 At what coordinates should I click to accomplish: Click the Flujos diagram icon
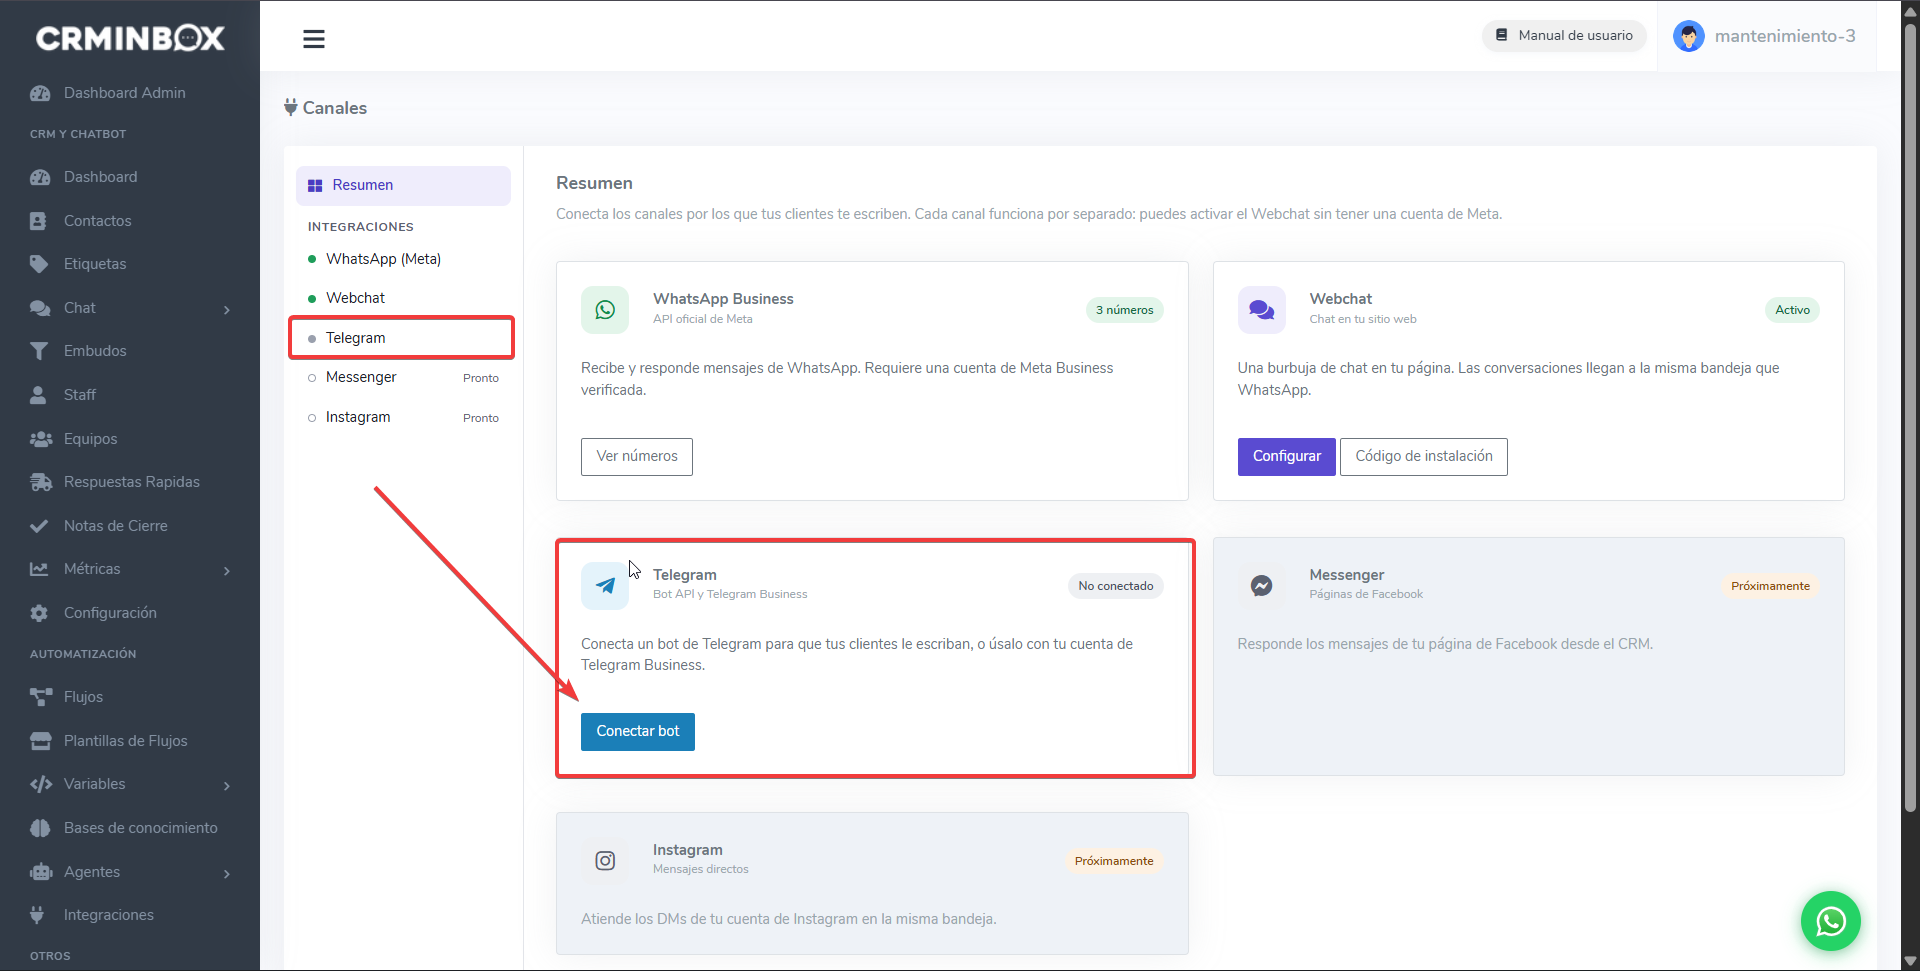(x=40, y=697)
